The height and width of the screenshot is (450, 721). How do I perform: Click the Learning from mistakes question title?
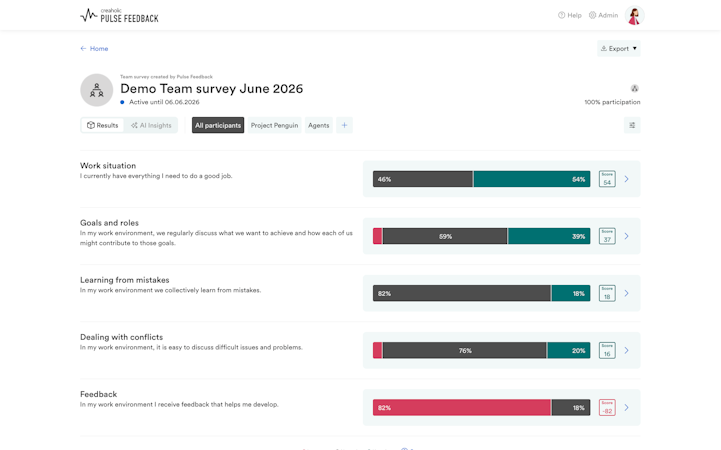[x=125, y=280]
